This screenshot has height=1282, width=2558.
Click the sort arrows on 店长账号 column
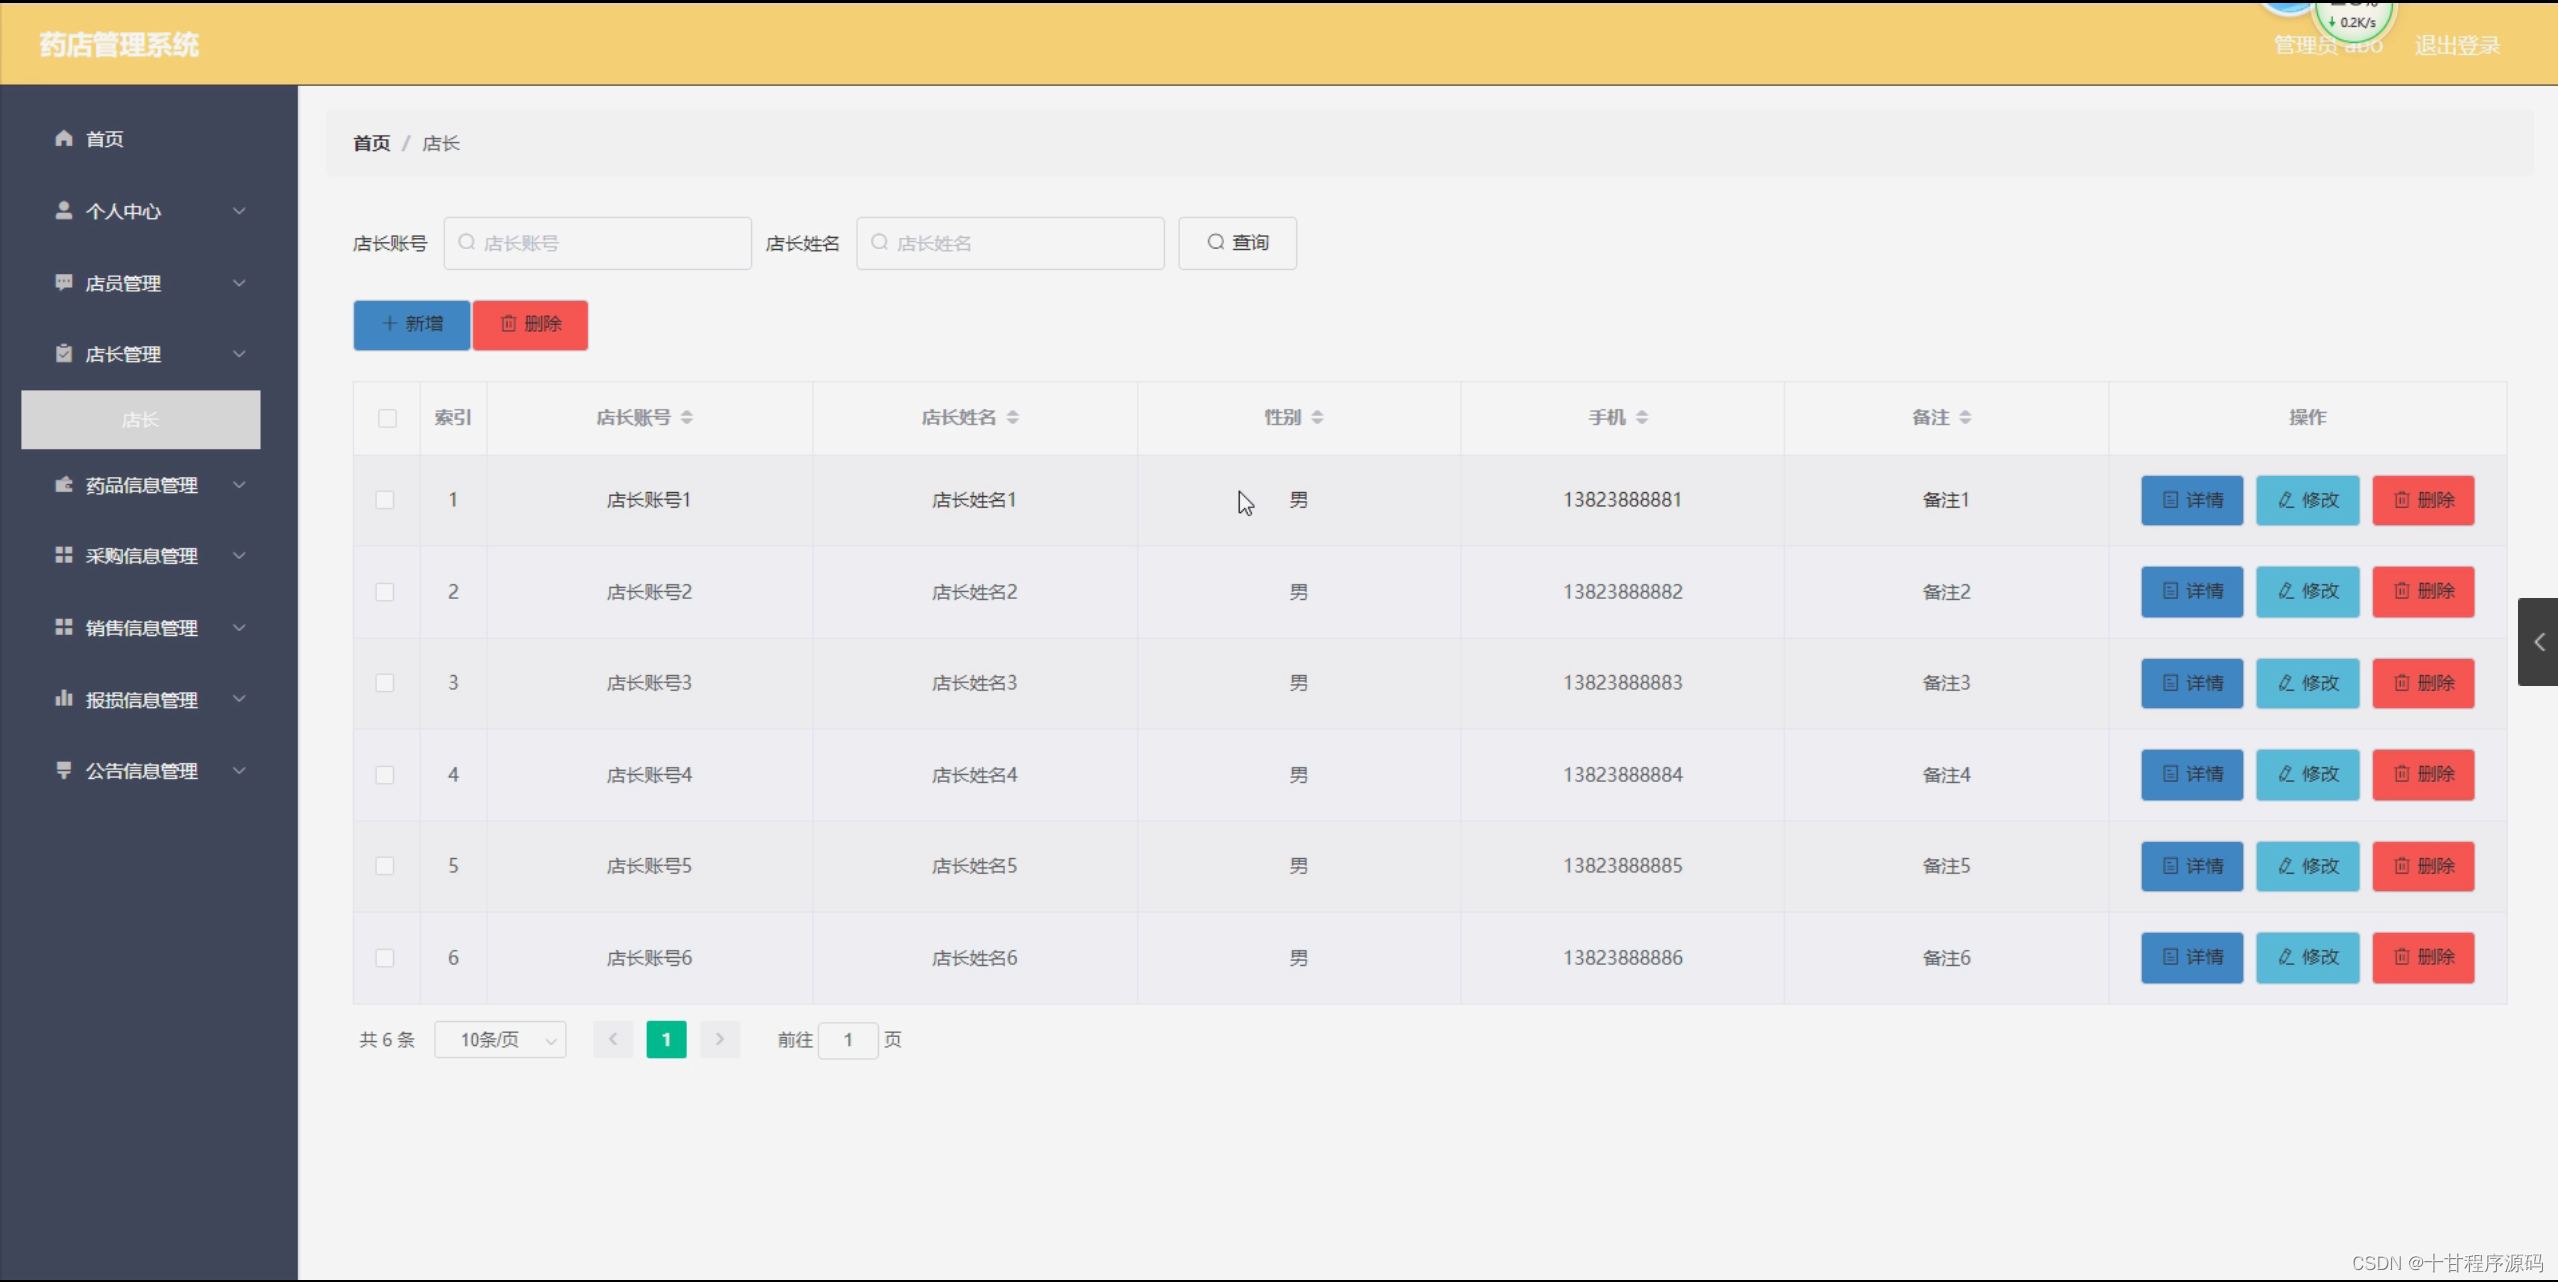click(686, 417)
